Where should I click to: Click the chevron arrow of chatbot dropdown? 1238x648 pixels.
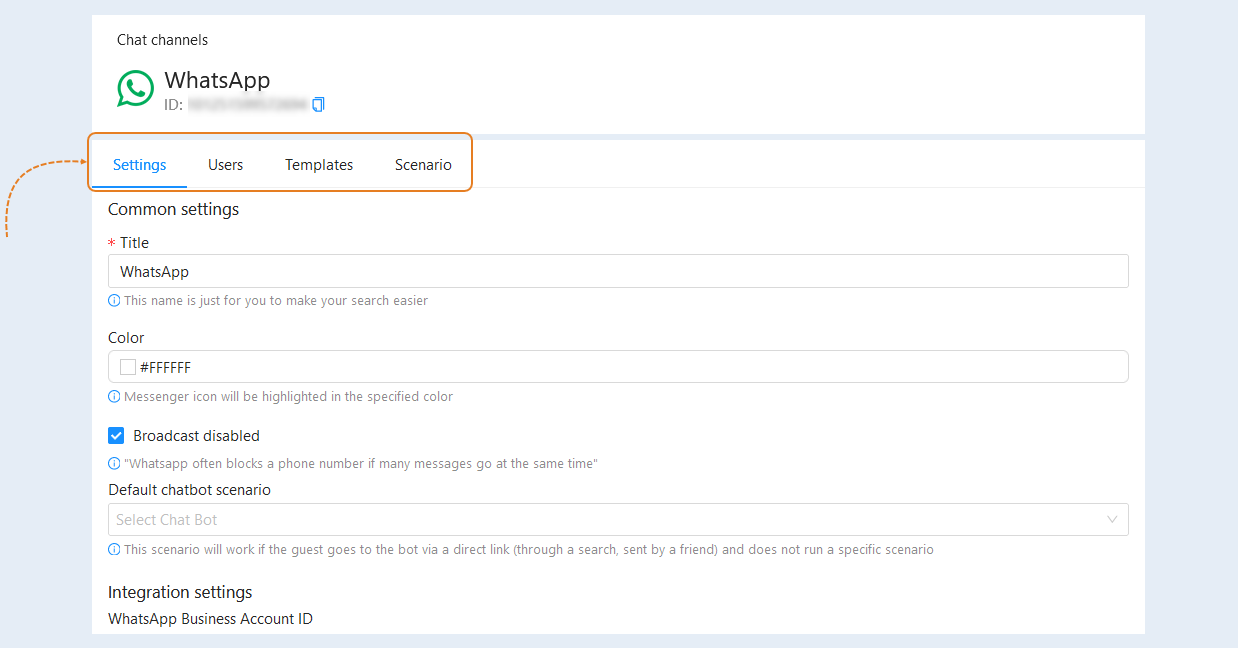(1112, 519)
